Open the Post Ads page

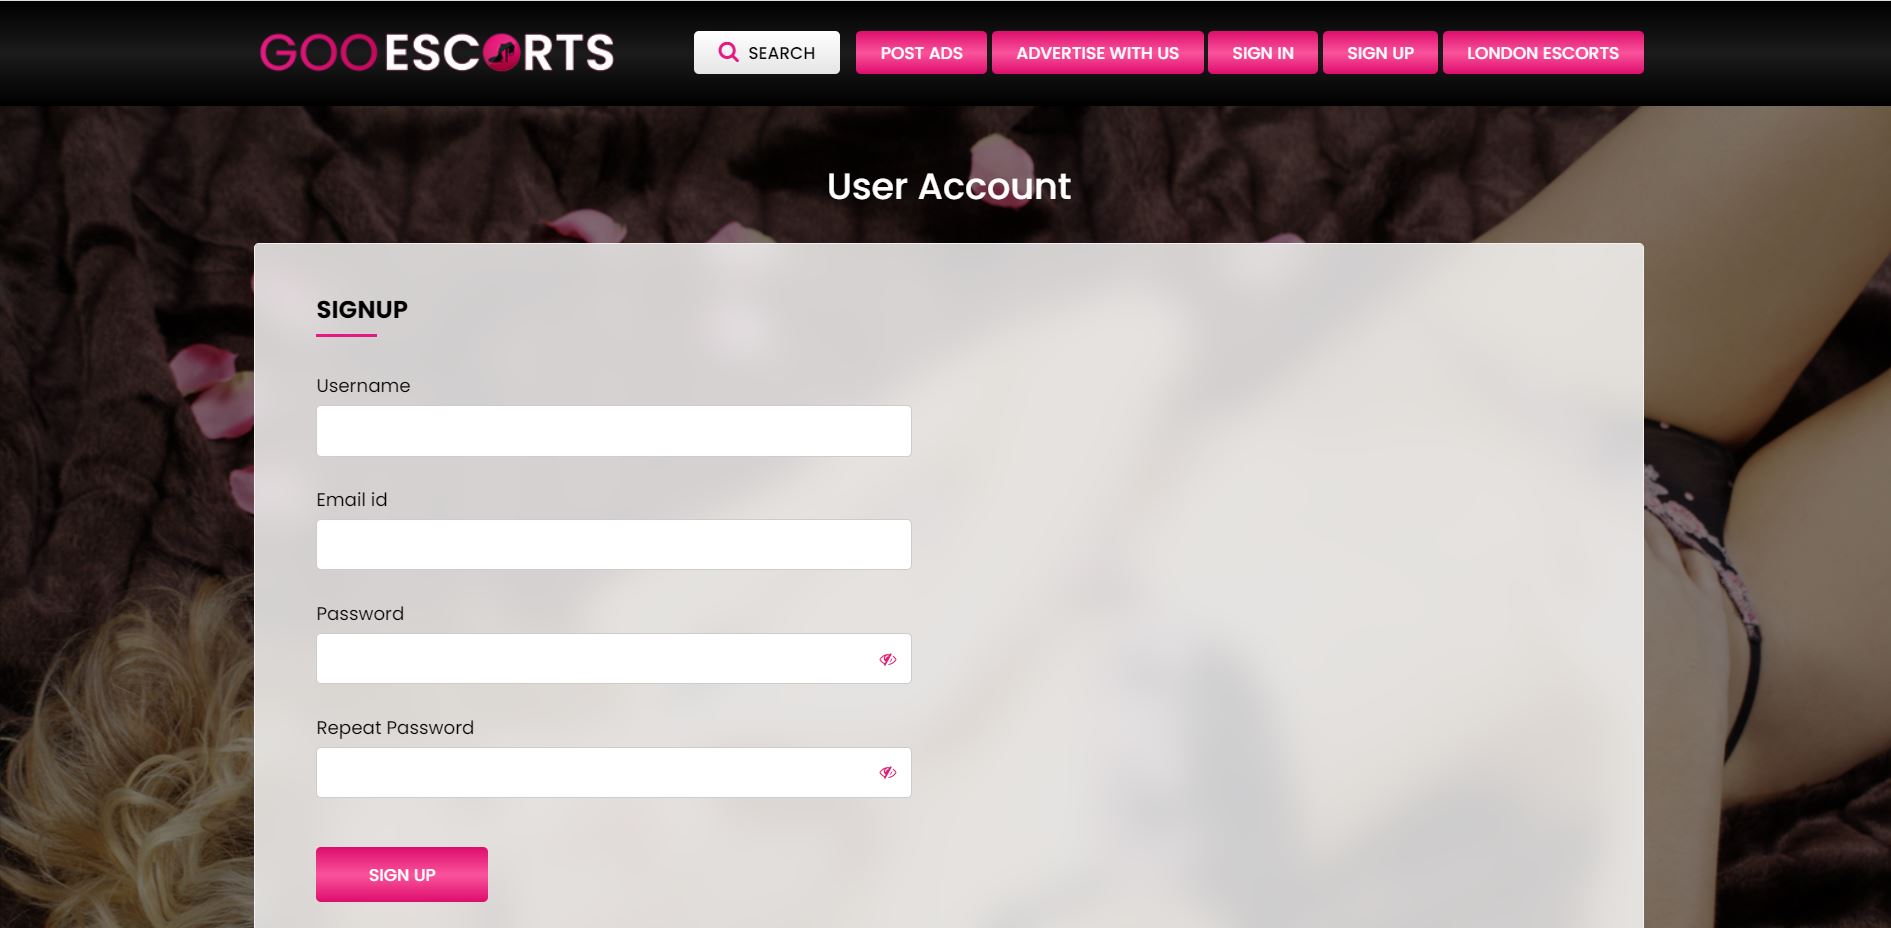pyautogui.click(x=921, y=53)
